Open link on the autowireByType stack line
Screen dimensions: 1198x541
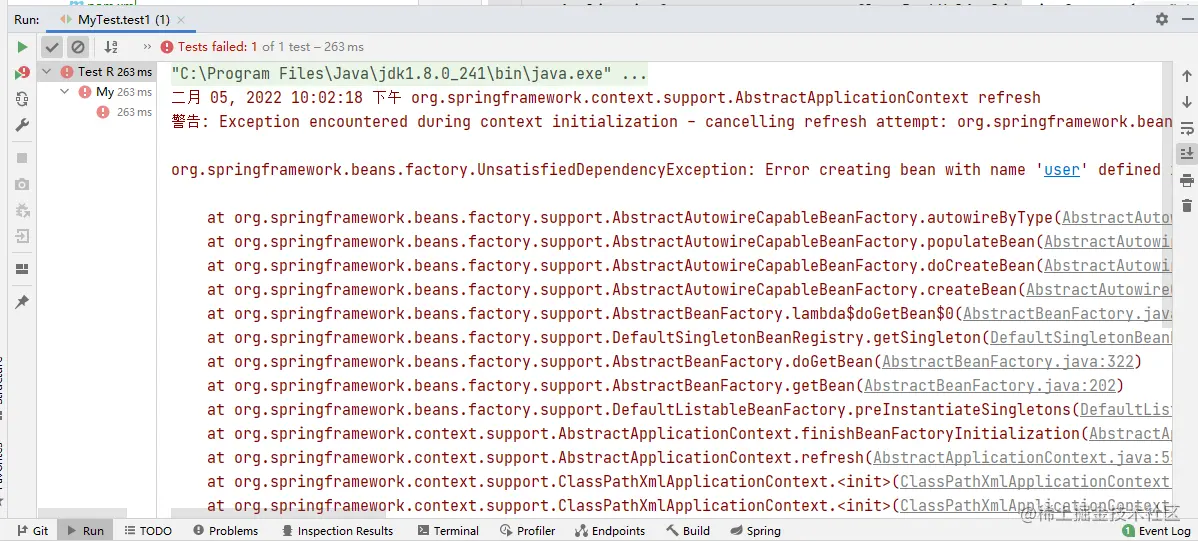pos(1117,218)
